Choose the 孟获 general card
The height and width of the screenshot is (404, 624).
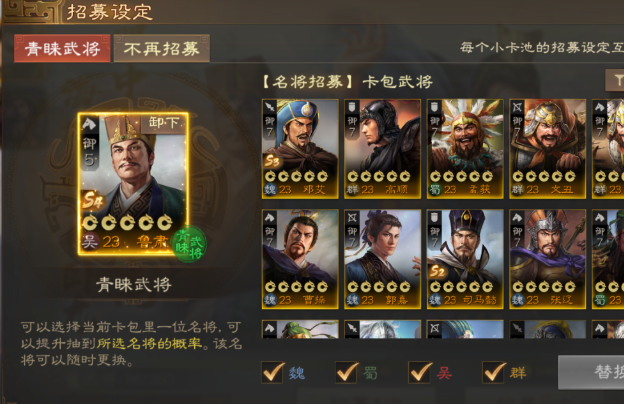(465, 148)
